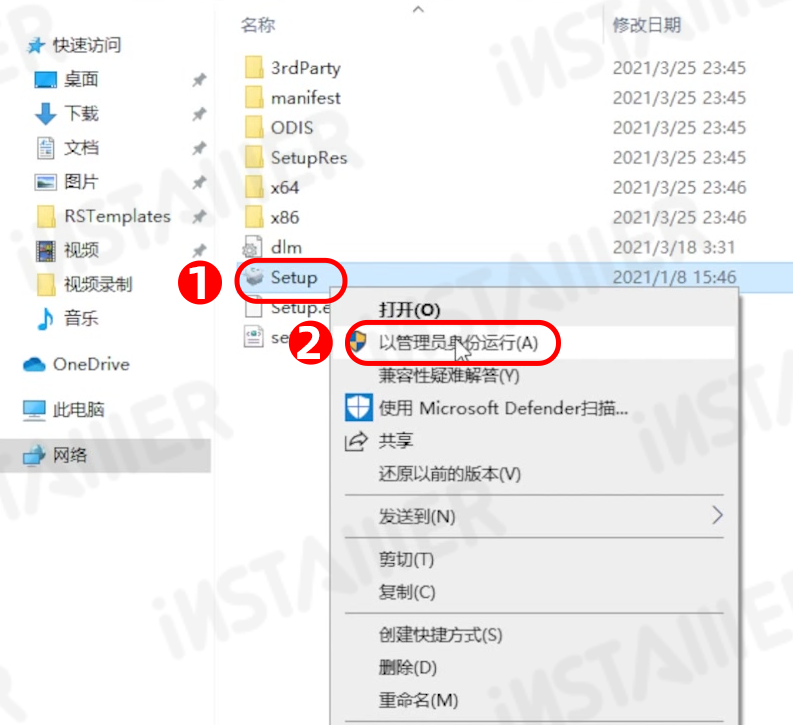Expand the 发送到(N) submenu arrow
This screenshot has height=725, width=793.
coord(717,516)
